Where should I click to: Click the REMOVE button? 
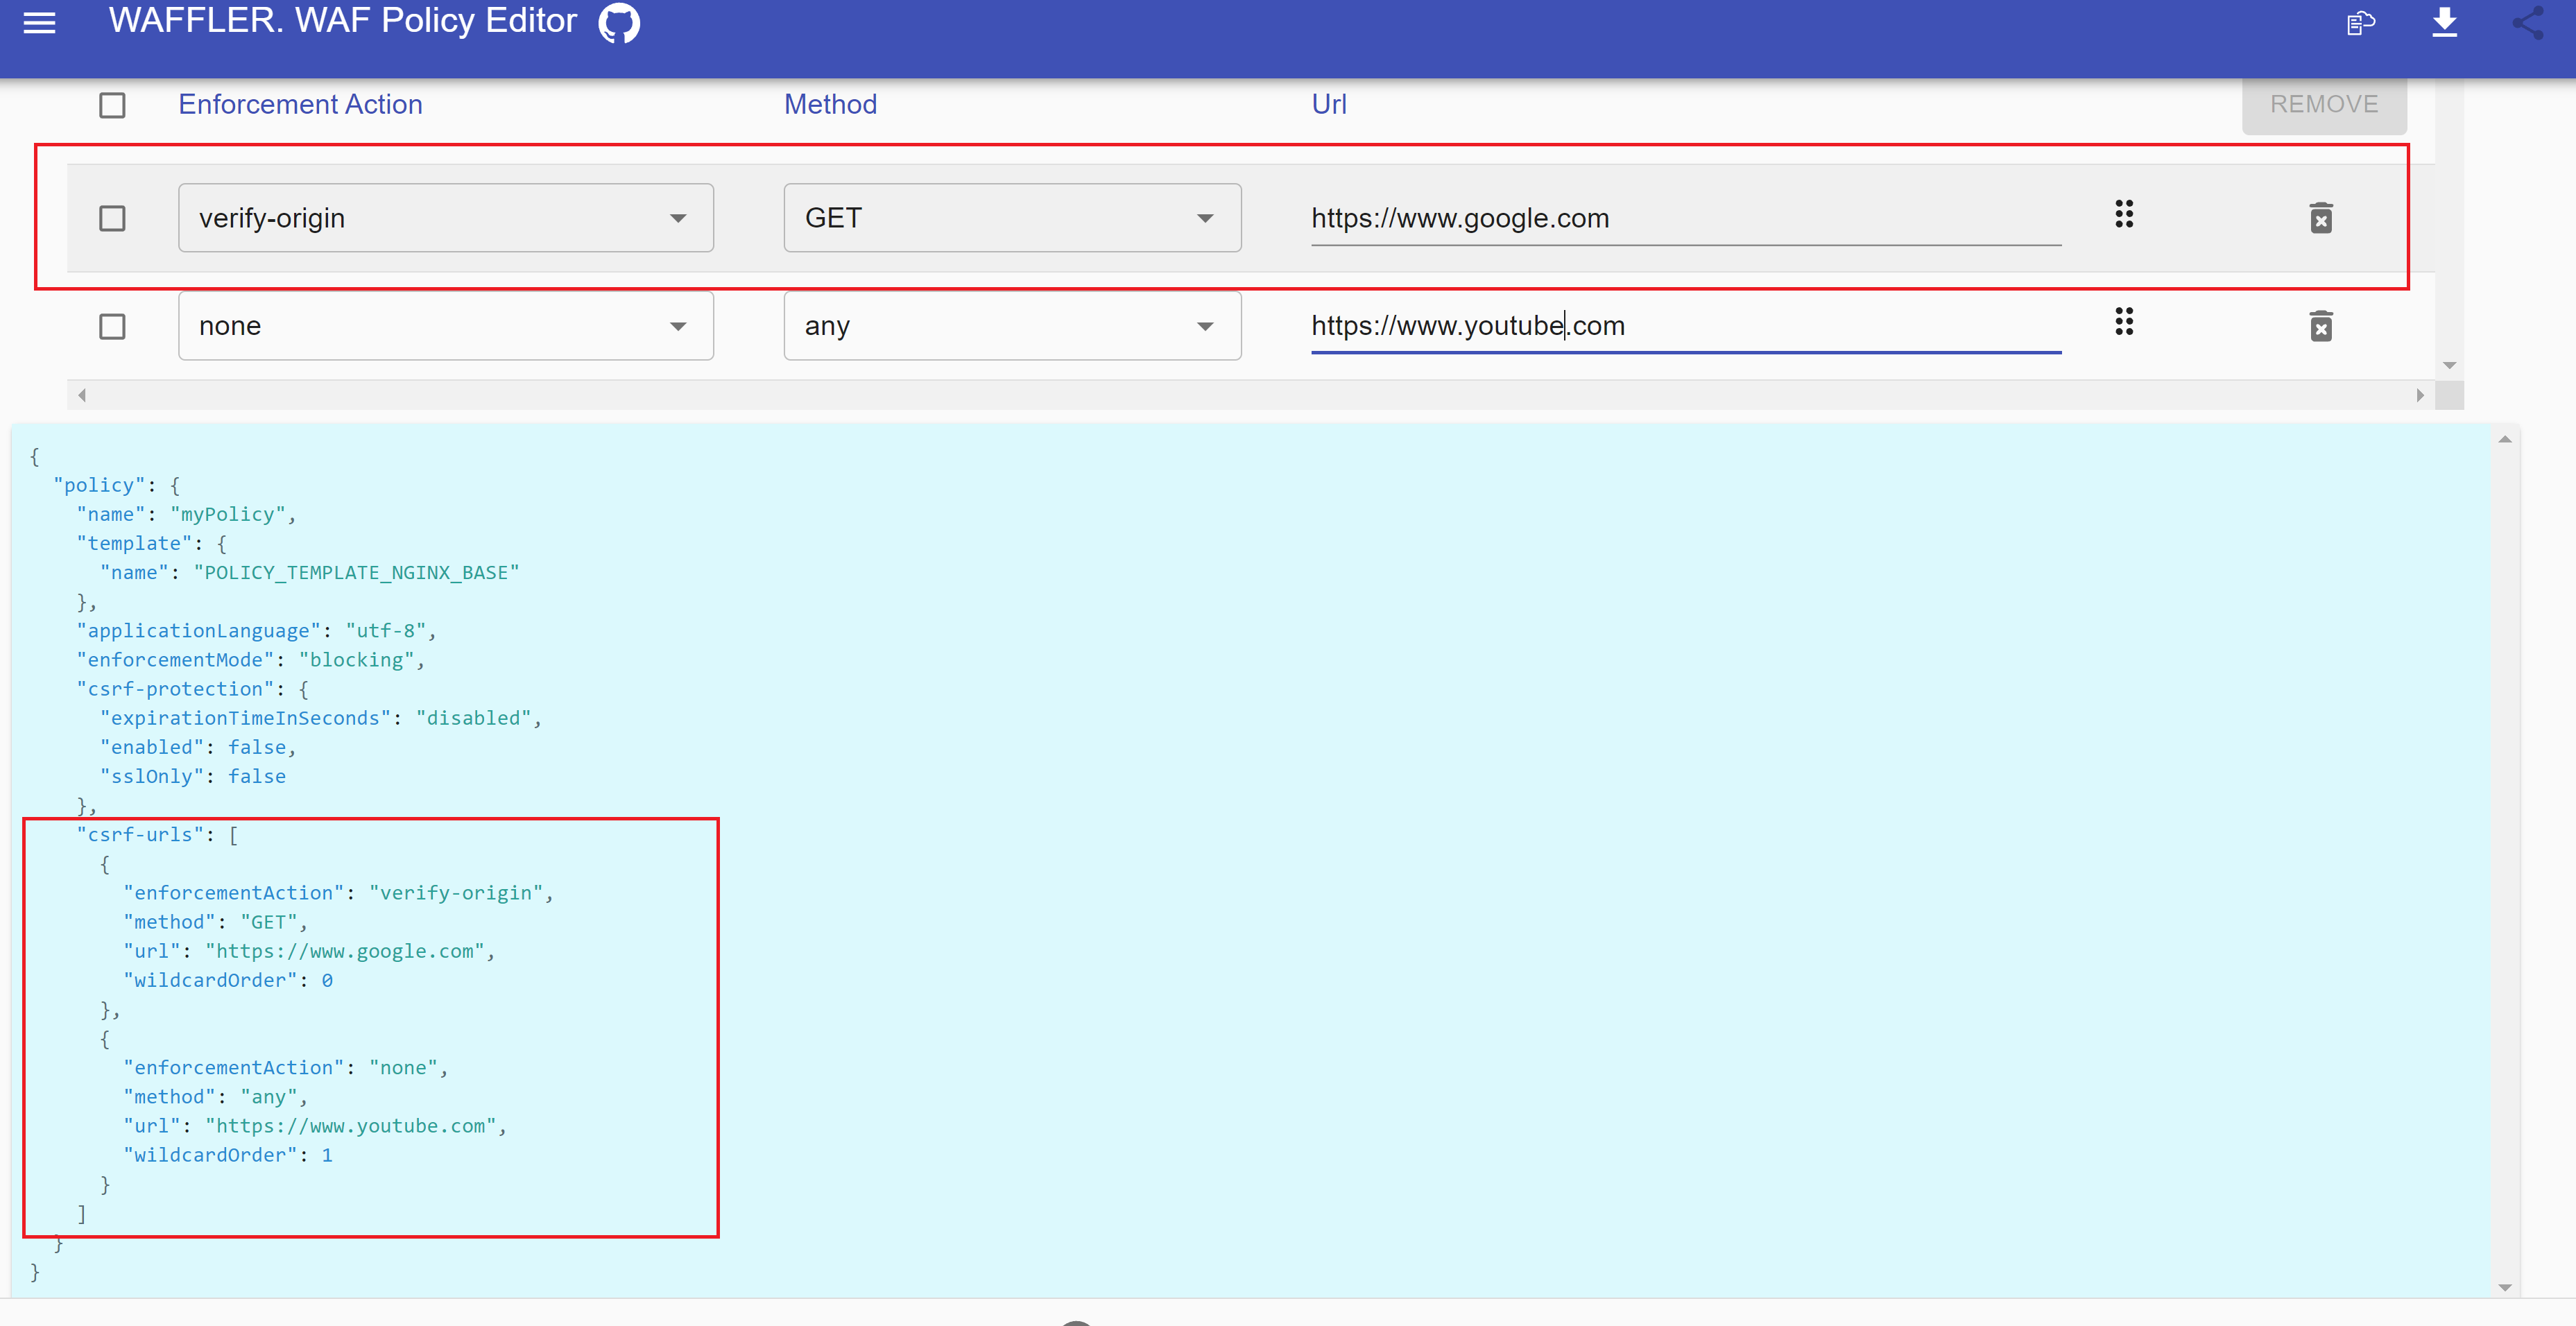coord(2324,104)
